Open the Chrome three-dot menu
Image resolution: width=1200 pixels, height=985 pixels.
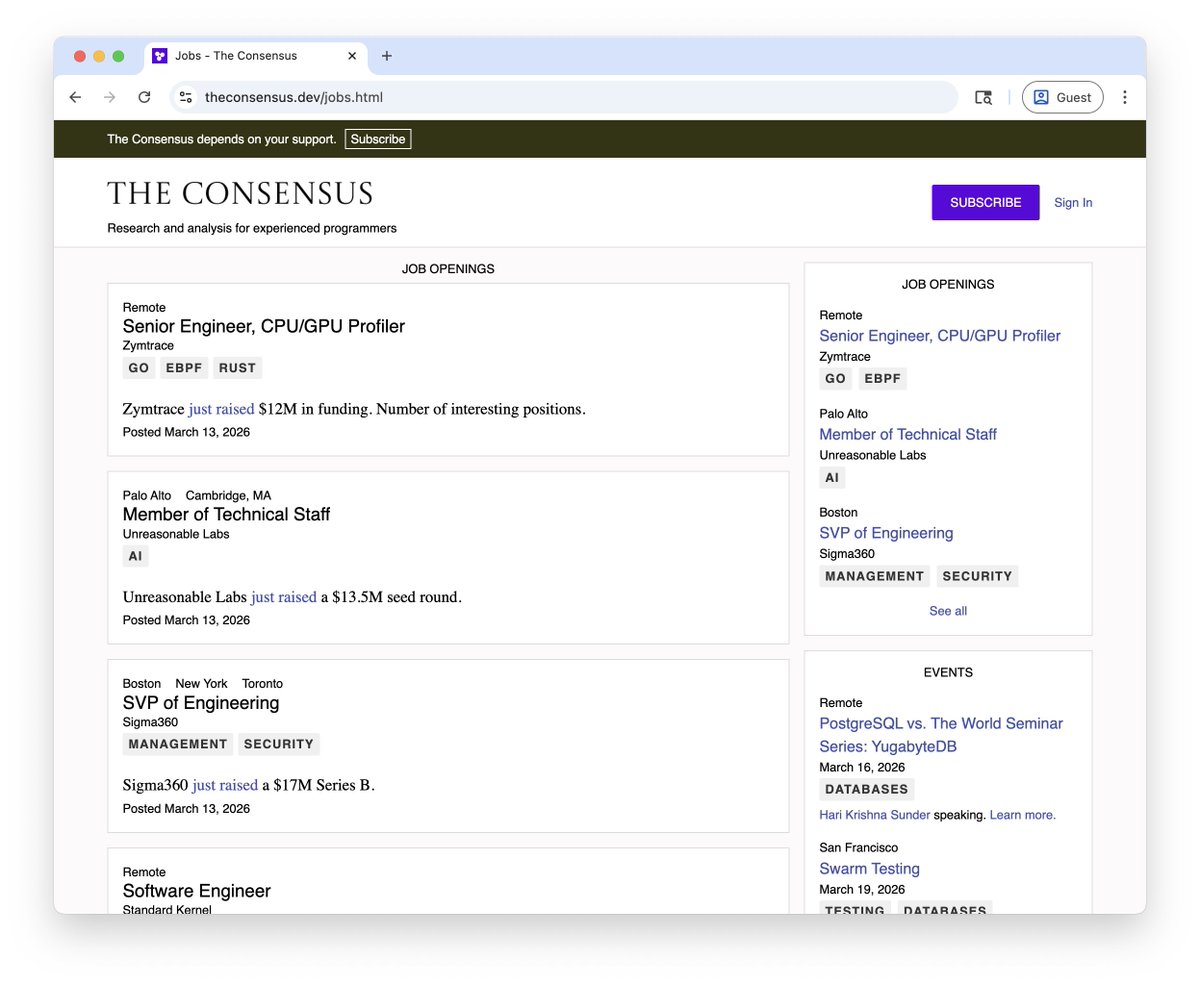click(x=1125, y=97)
